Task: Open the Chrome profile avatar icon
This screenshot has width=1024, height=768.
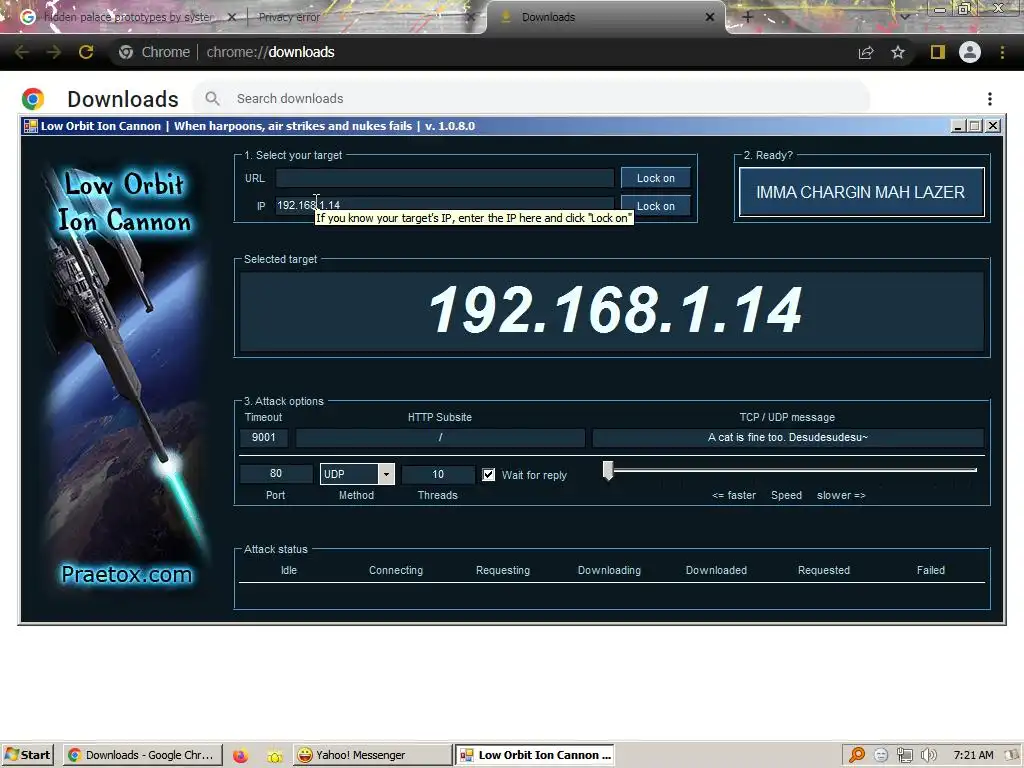Action: click(970, 52)
